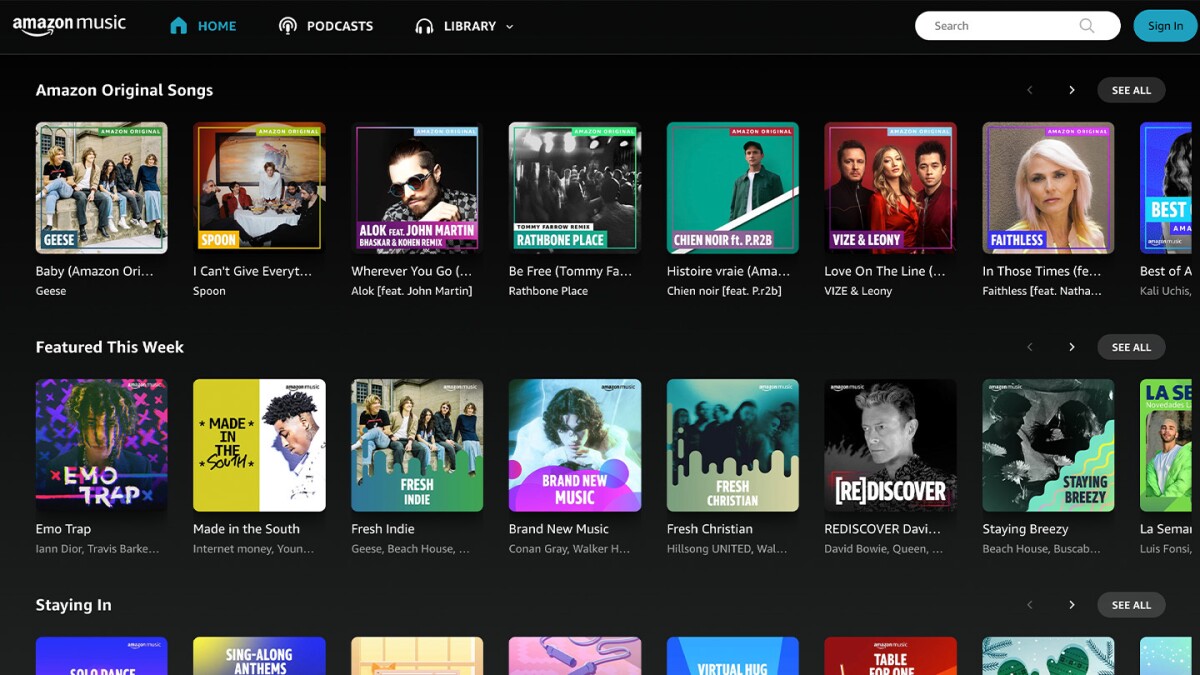Click the Amazon Music logo

(x=69, y=26)
